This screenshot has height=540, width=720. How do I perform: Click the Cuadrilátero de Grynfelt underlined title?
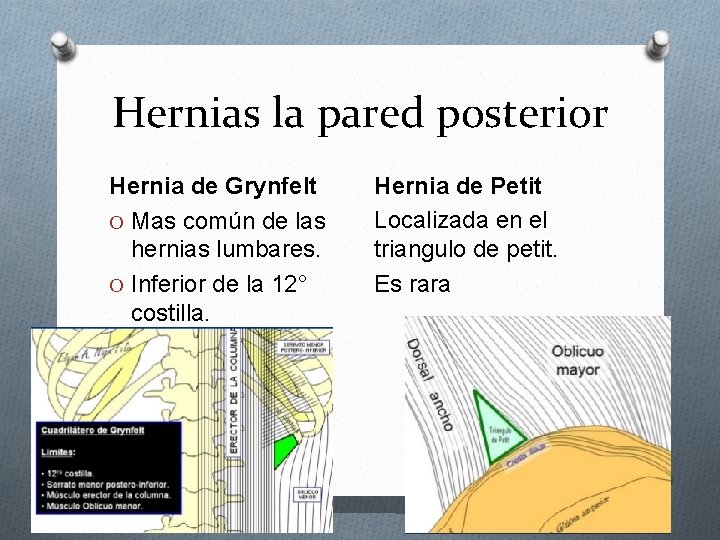93,430
